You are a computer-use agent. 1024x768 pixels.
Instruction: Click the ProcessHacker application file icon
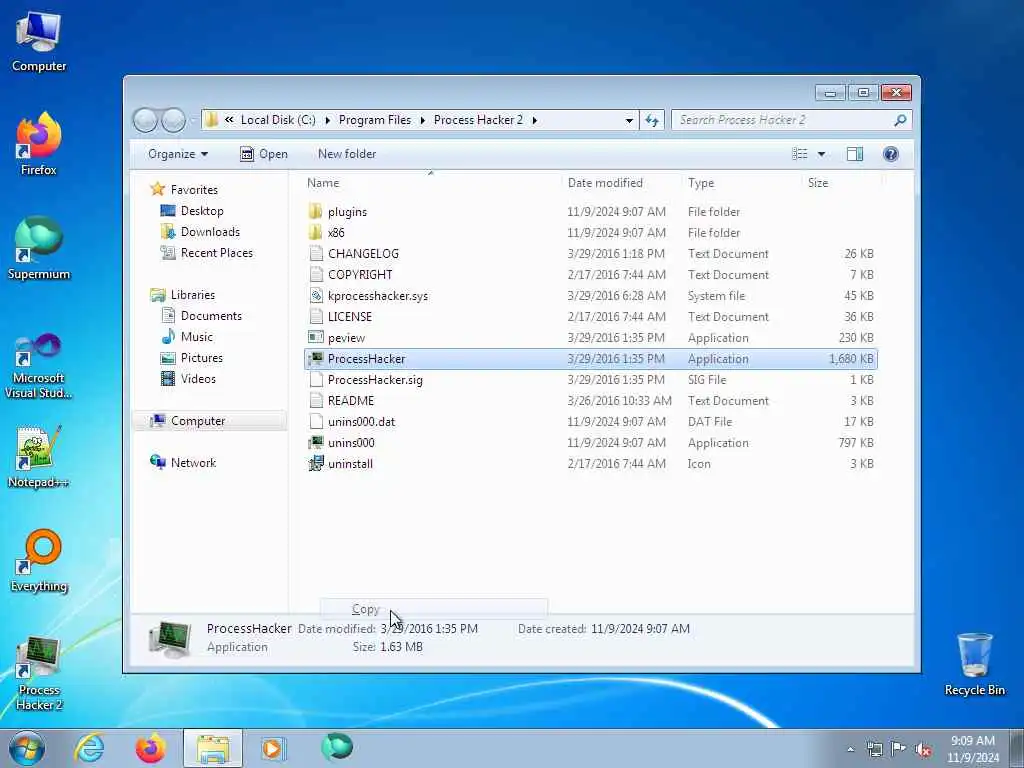316,359
